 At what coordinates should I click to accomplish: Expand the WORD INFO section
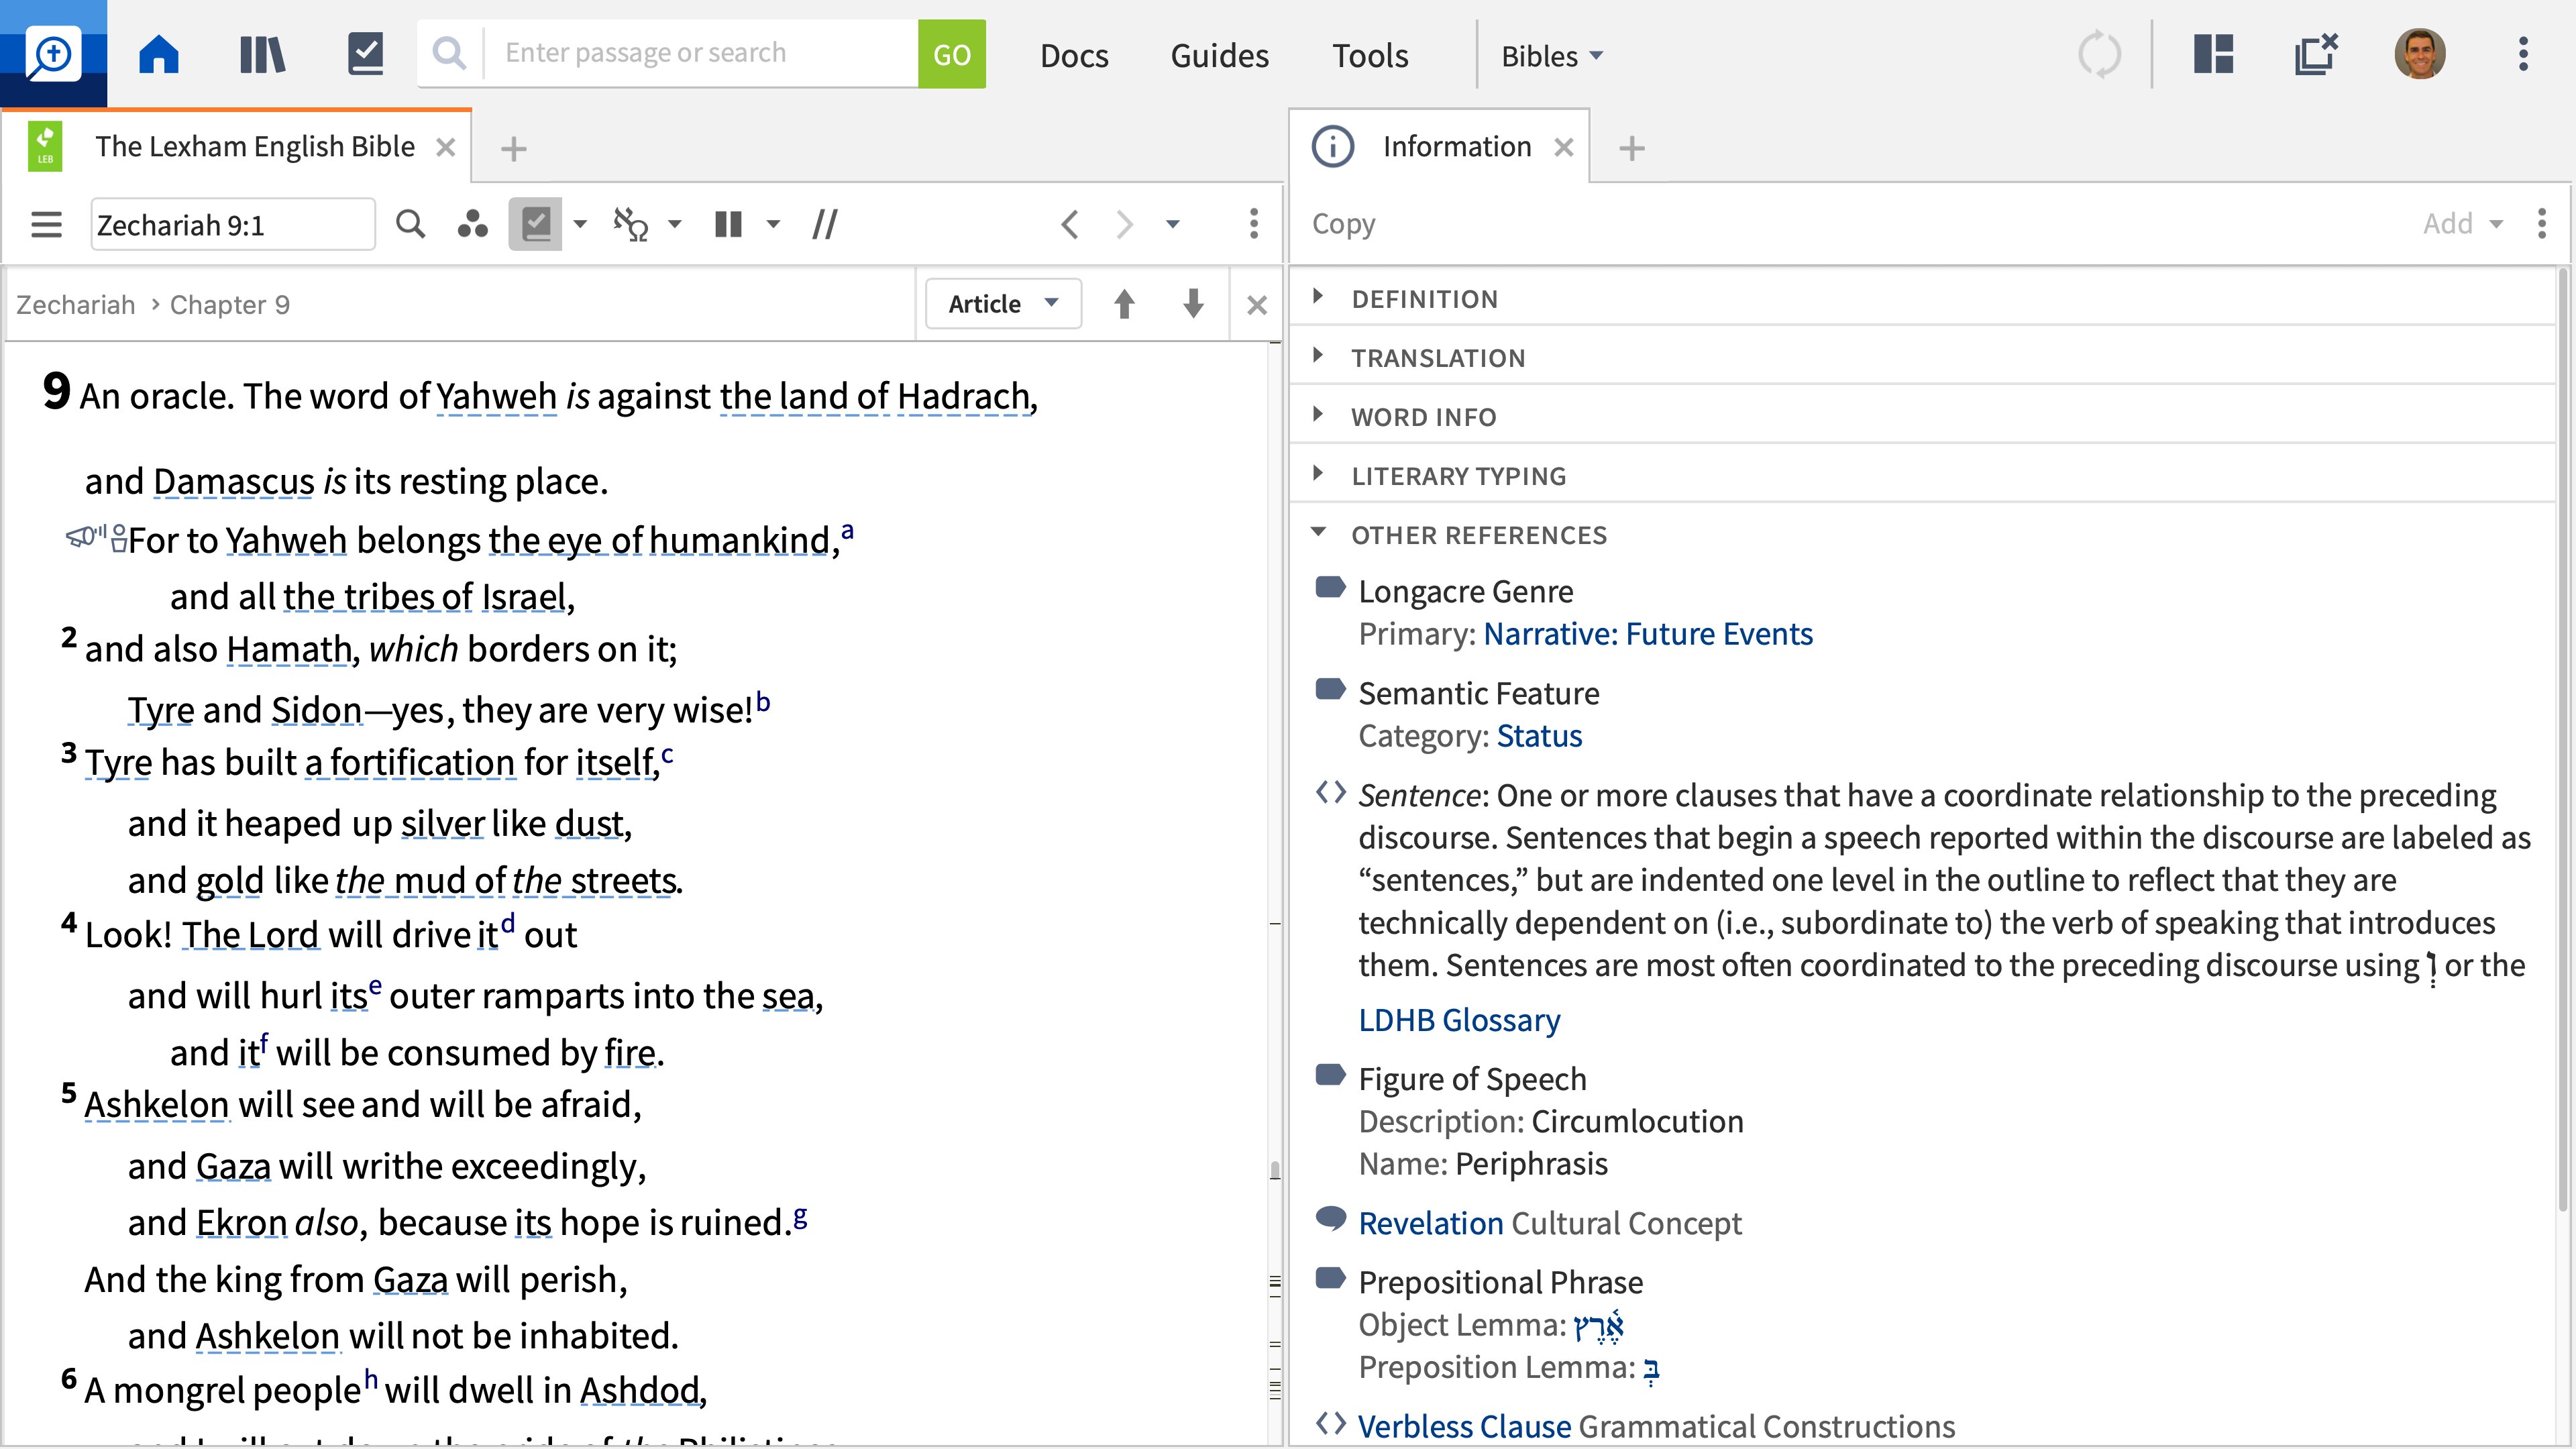click(1423, 416)
